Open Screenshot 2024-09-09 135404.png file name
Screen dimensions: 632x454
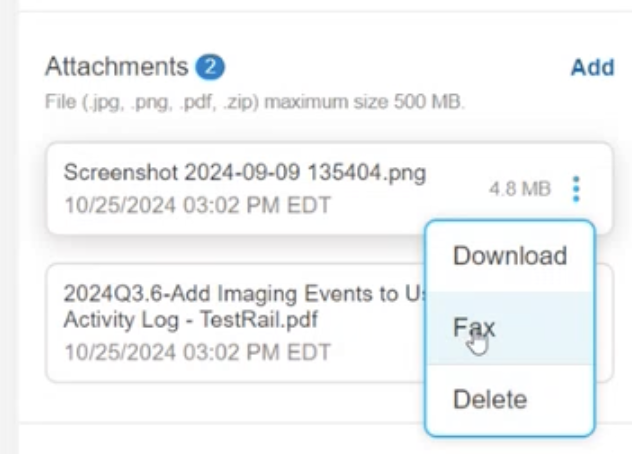[245, 173]
